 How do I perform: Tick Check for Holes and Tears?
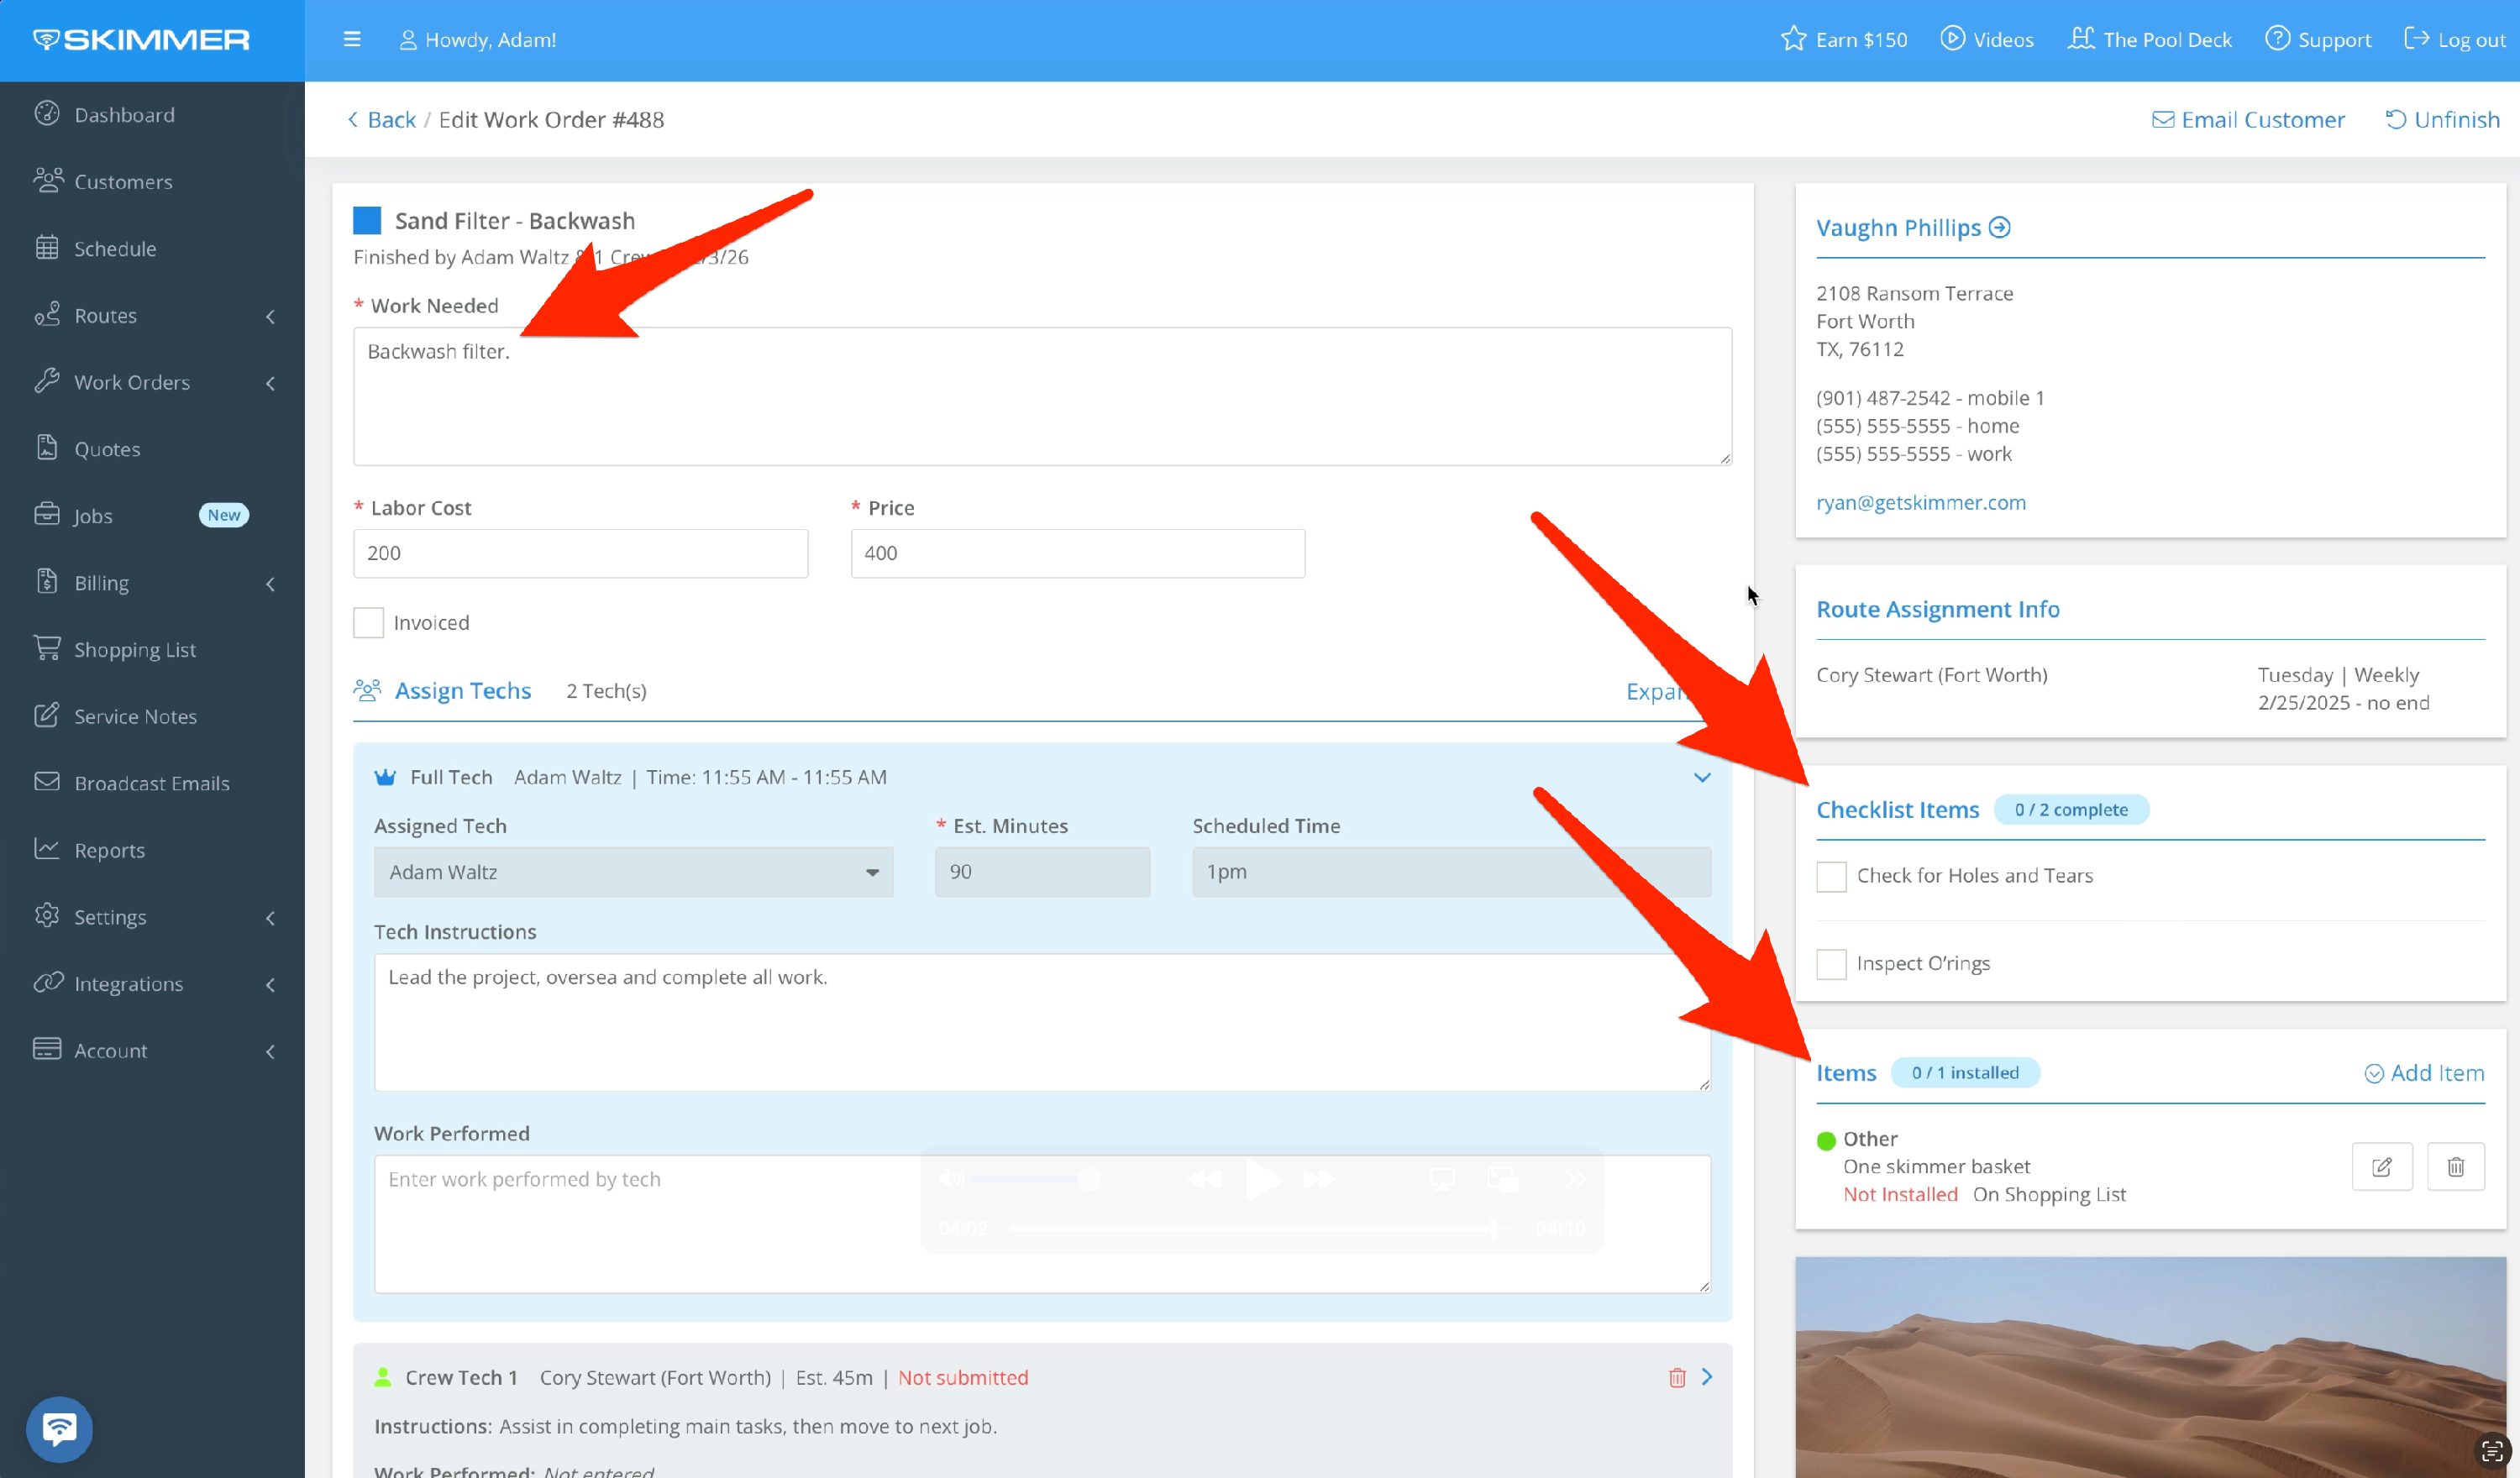tap(1831, 876)
